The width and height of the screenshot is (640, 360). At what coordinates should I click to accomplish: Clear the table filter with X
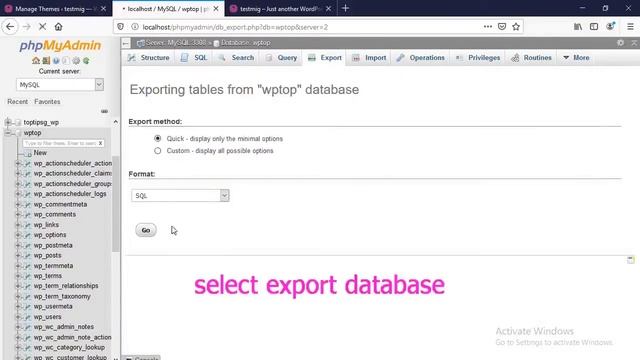(x=100, y=143)
